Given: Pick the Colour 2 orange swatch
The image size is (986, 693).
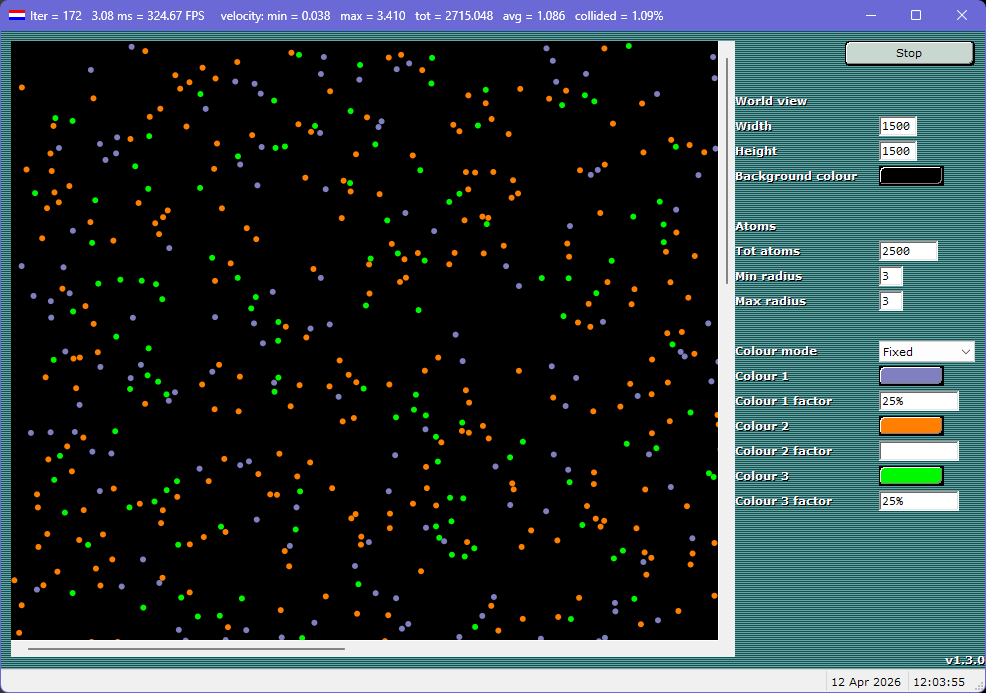Looking at the screenshot, I should (910, 426).
